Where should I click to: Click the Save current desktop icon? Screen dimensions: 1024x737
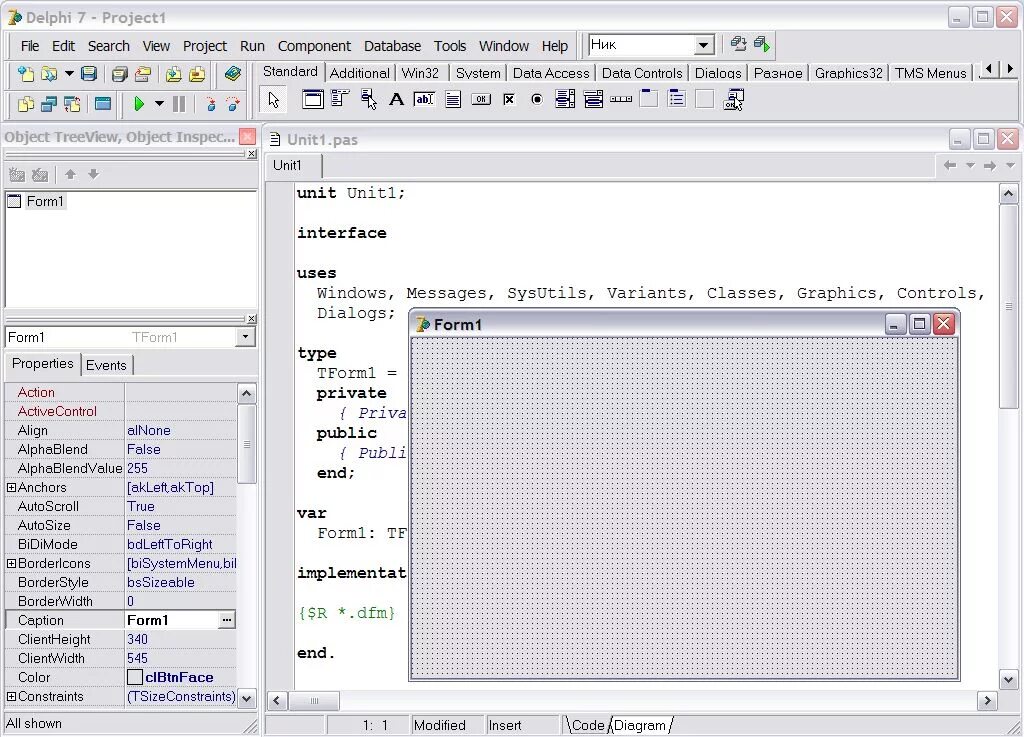(x=739, y=44)
